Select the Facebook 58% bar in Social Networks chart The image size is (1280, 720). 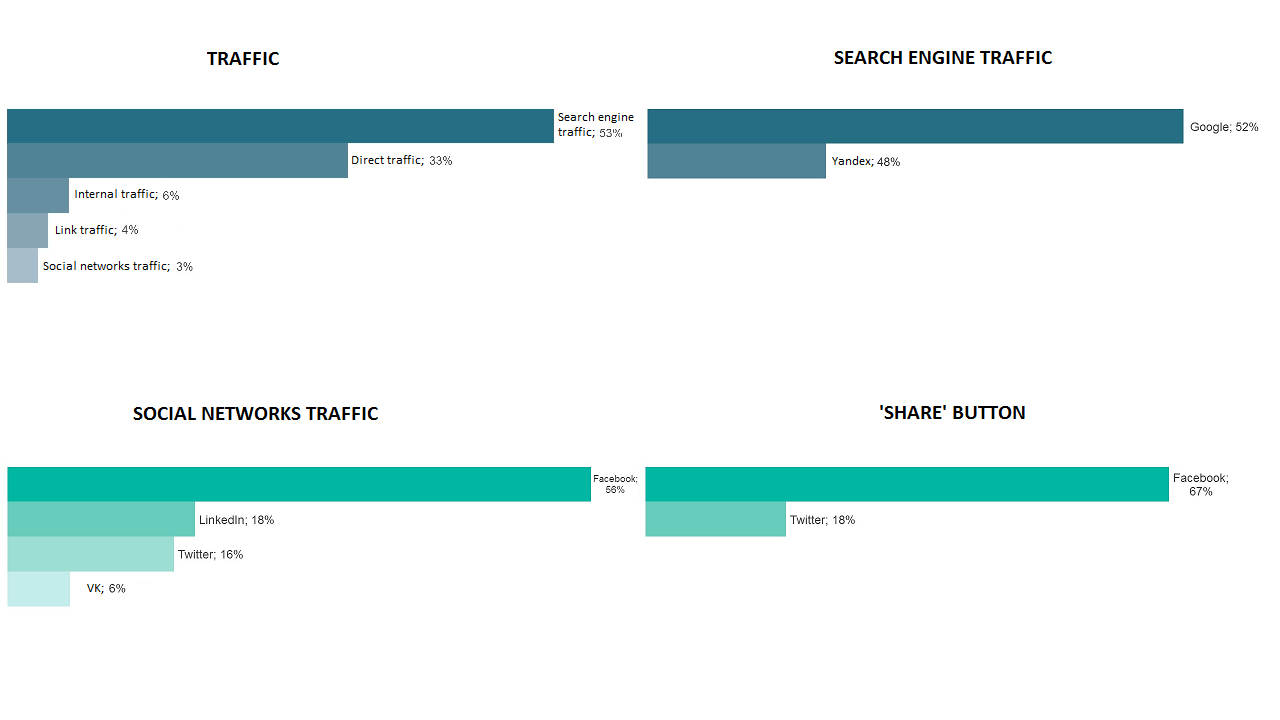coord(299,484)
